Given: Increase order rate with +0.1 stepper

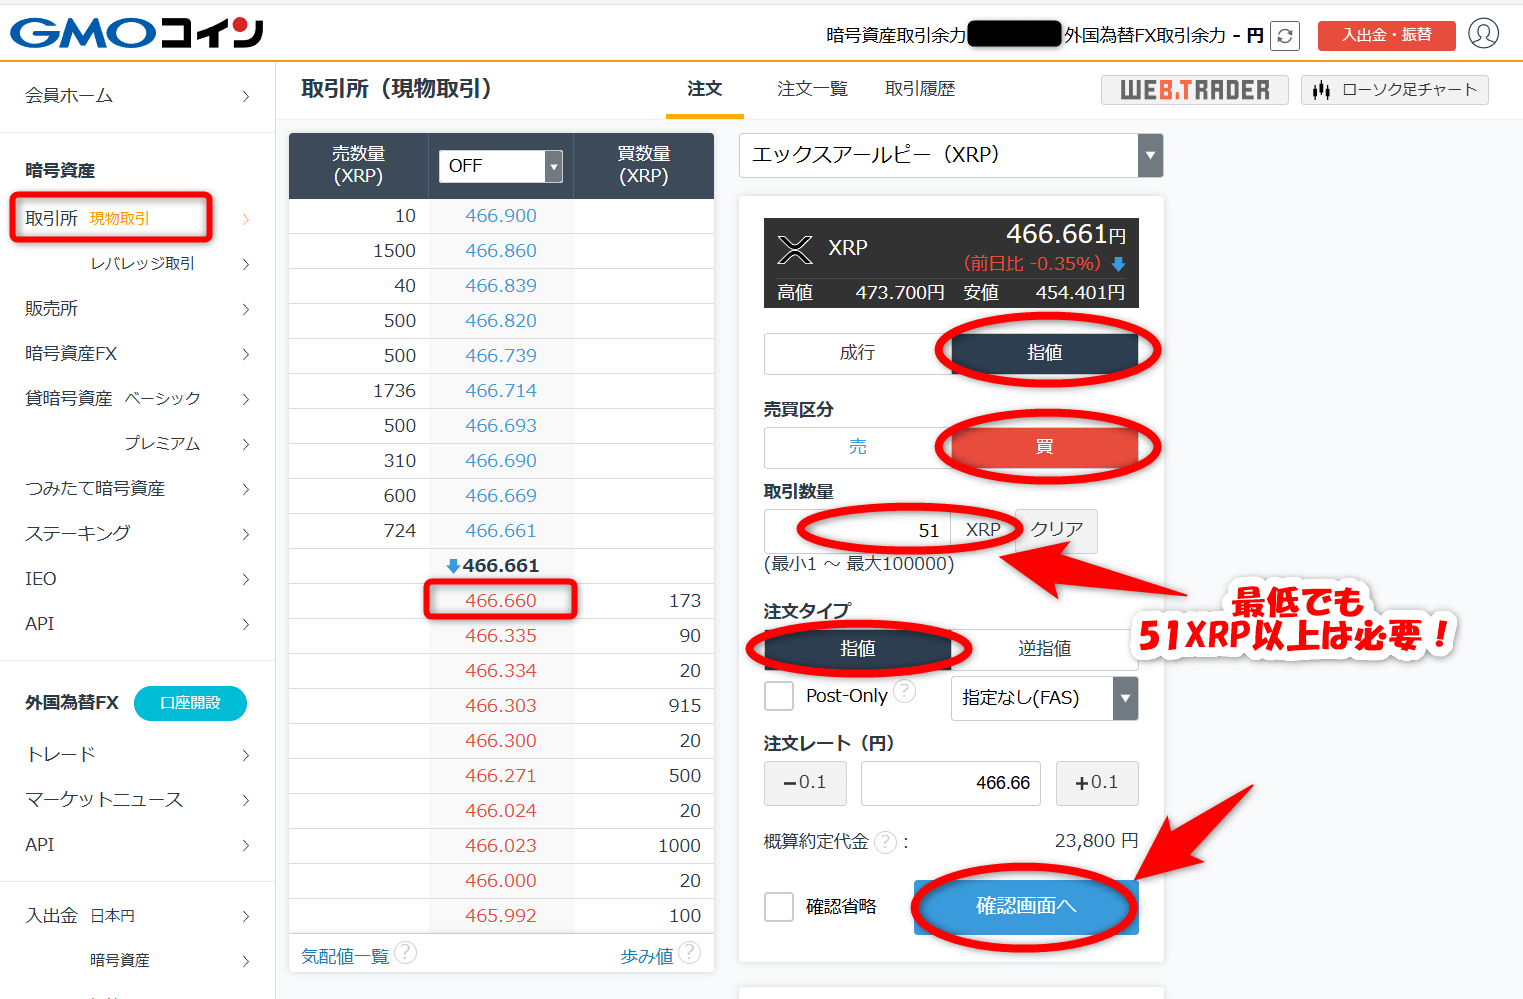Looking at the screenshot, I should pyautogui.click(x=1097, y=783).
